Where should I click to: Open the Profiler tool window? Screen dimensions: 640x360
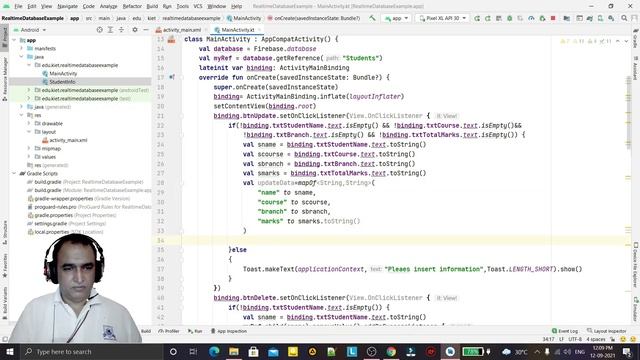pos(169,331)
